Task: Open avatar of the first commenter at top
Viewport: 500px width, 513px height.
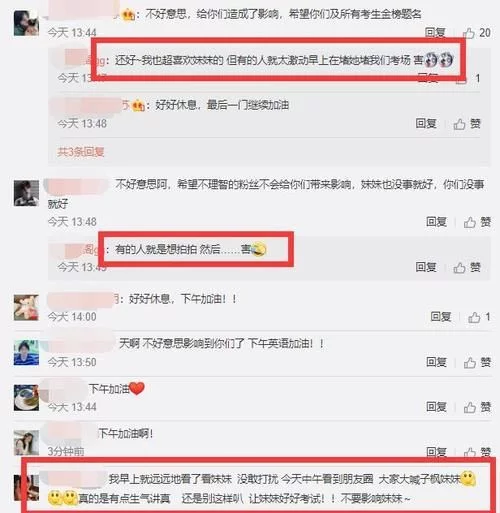Action: click(x=26, y=23)
